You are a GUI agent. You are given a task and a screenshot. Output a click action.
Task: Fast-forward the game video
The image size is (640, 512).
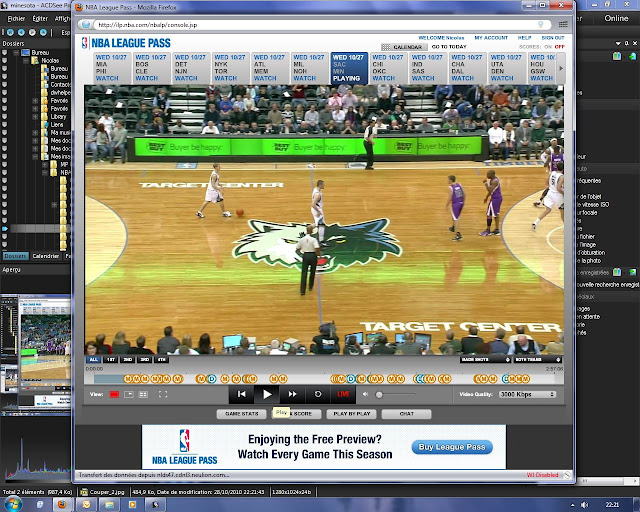click(x=292, y=394)
